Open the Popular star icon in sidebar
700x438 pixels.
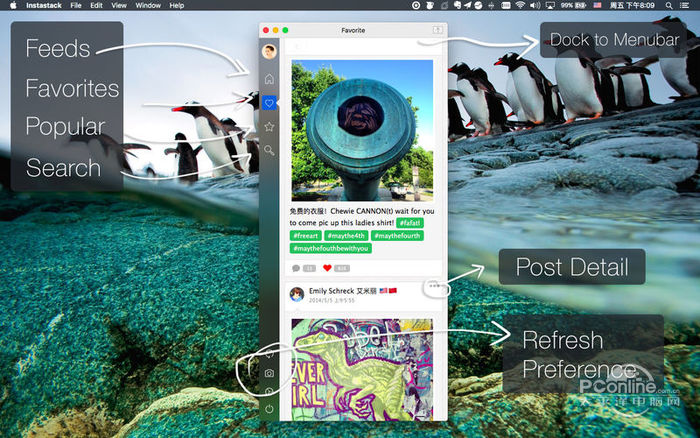[269, 127]
